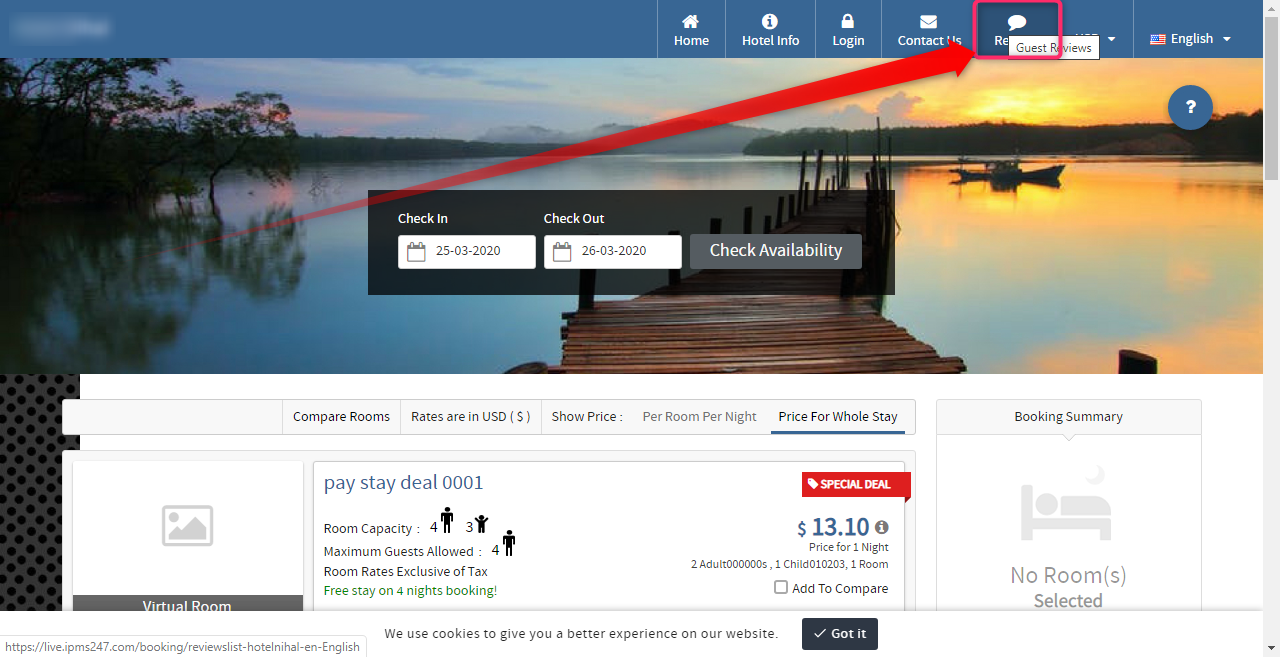Click the Check In date field

pyautogui.click(x=467, y=251)
